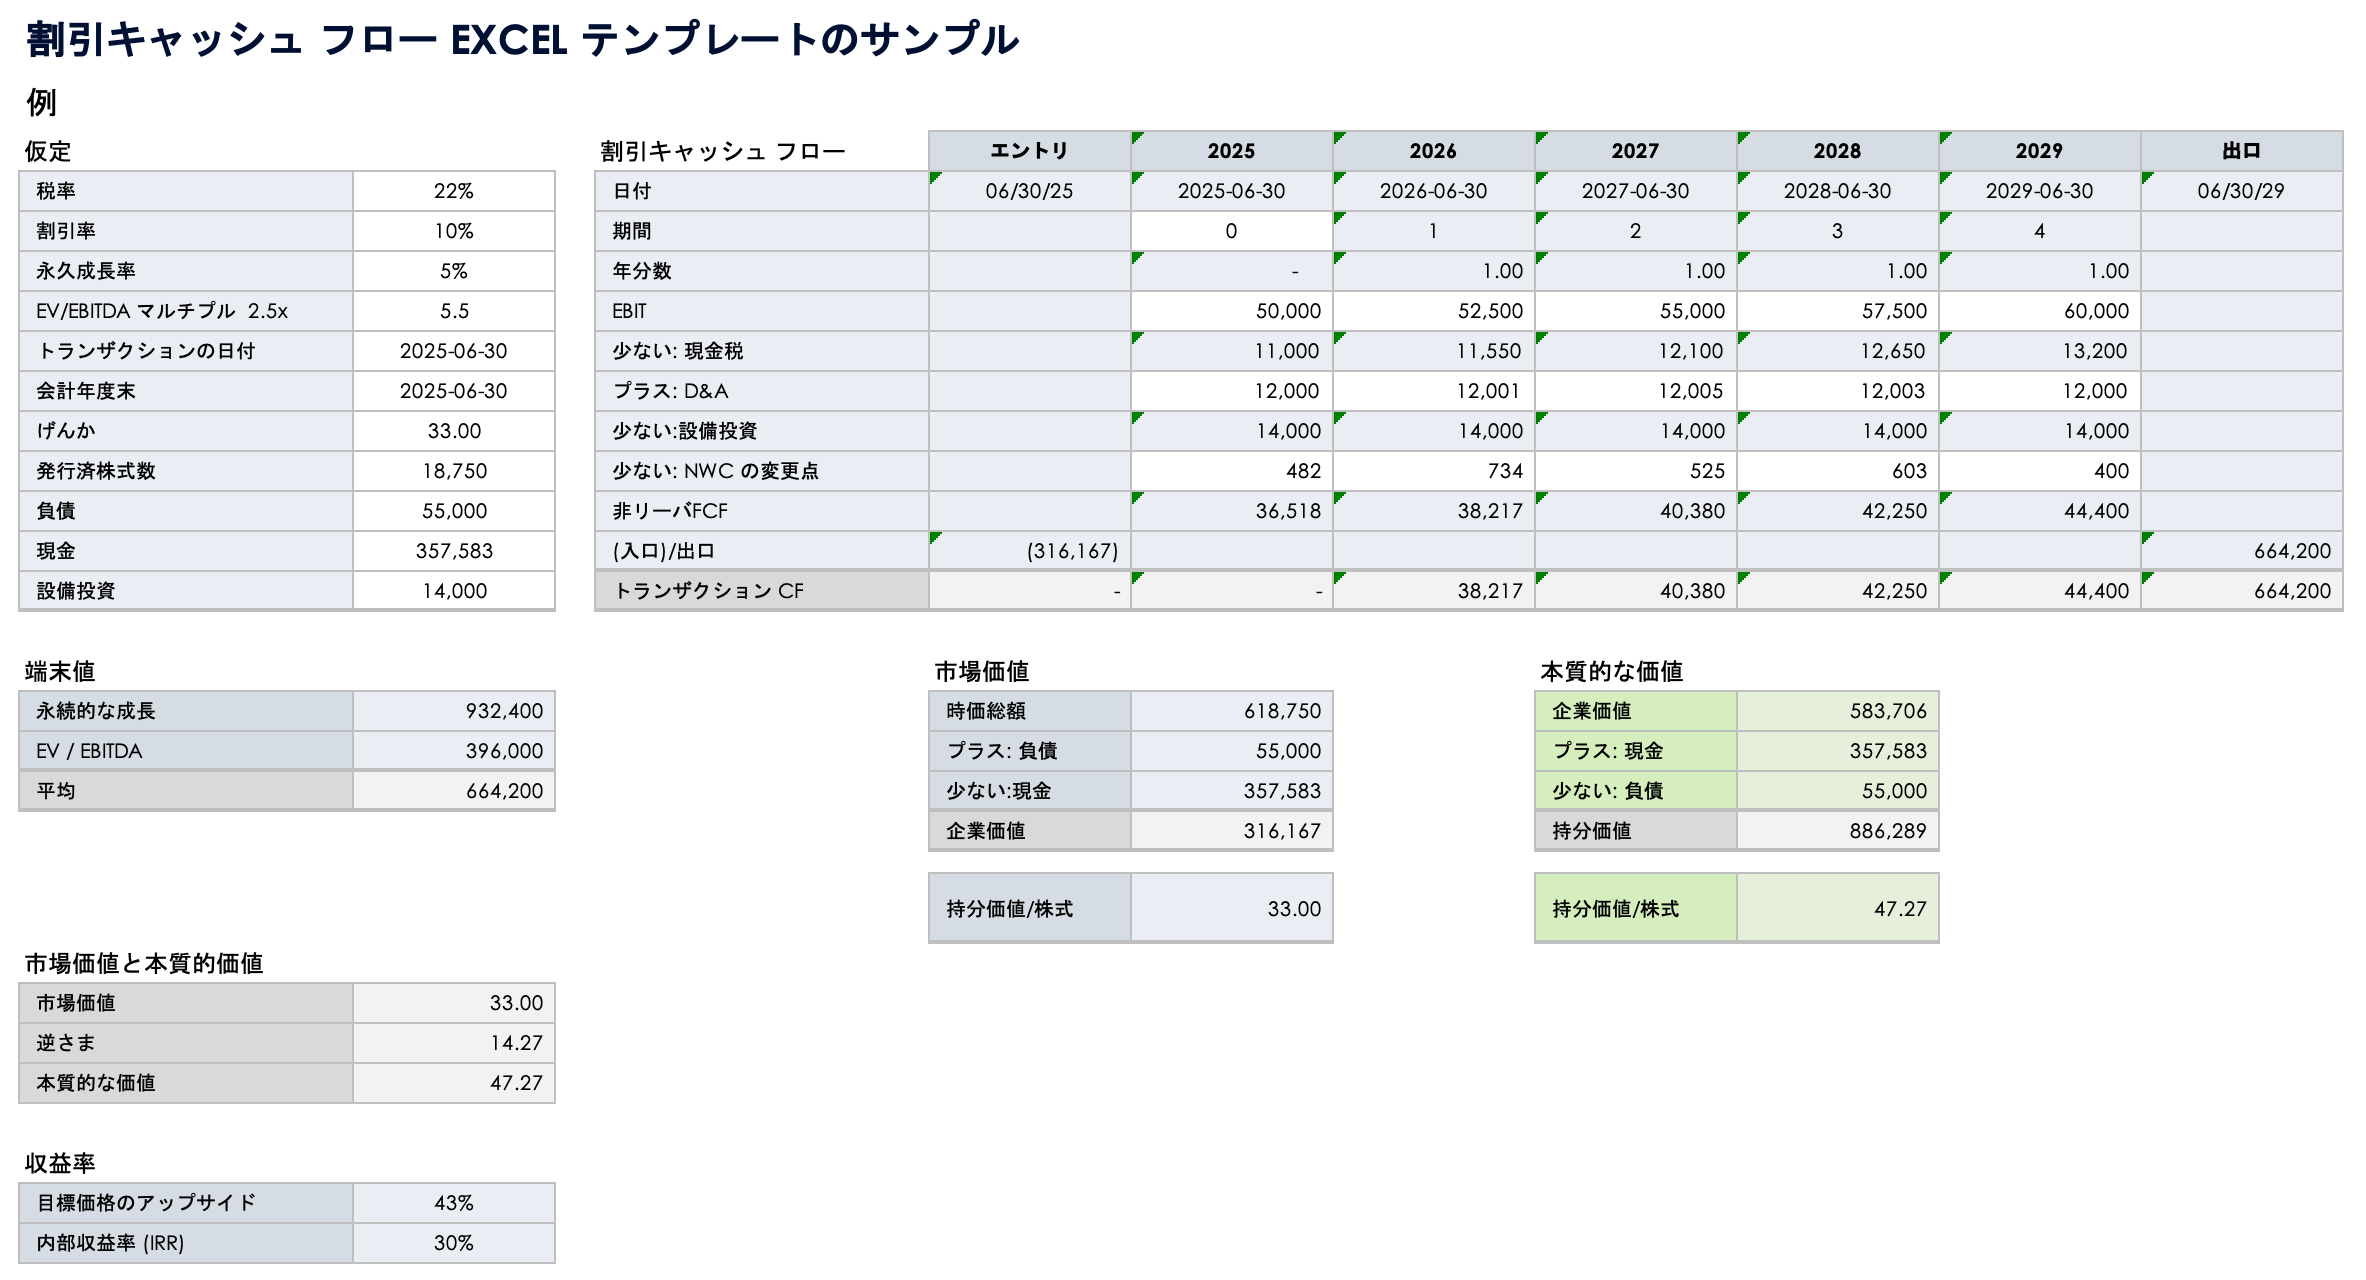Select the D&A value 12,005
This screenshot has height=1280, width=2366.
pyautogui.click(x=1636, y=391)
